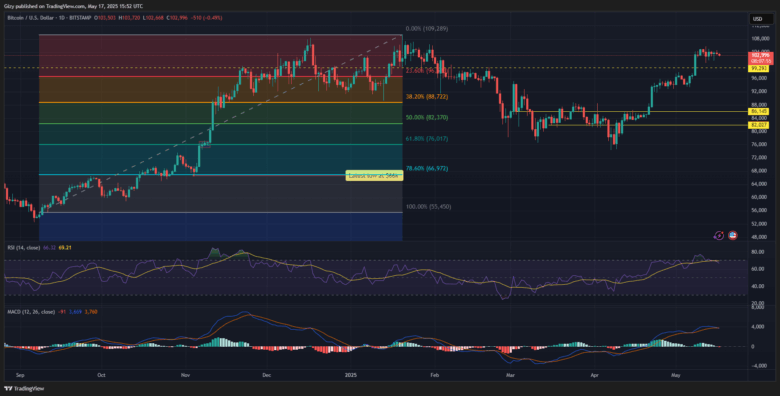This screenshot has height=396, width=780.
Task: Click the yellow 86,140 price label
Action: tap(758, 111)
